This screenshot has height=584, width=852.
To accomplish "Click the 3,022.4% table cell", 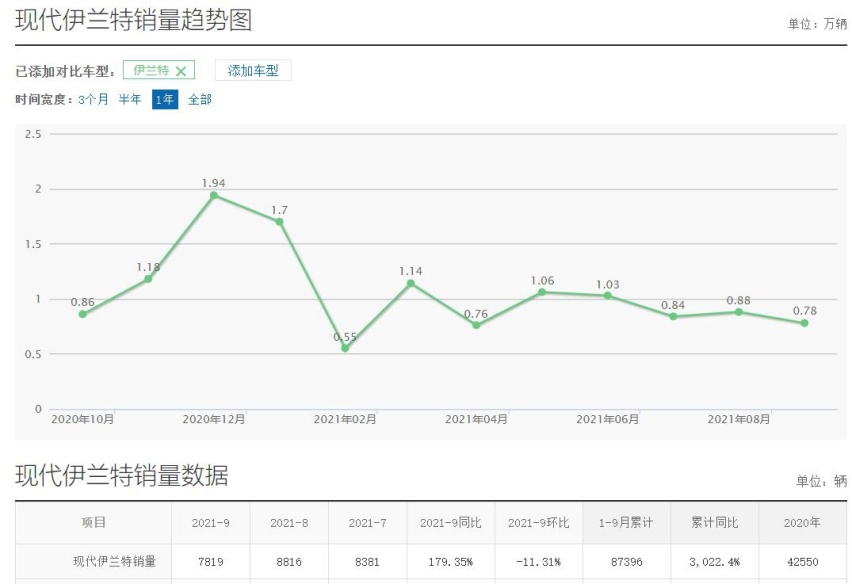I will click(715, 562).
